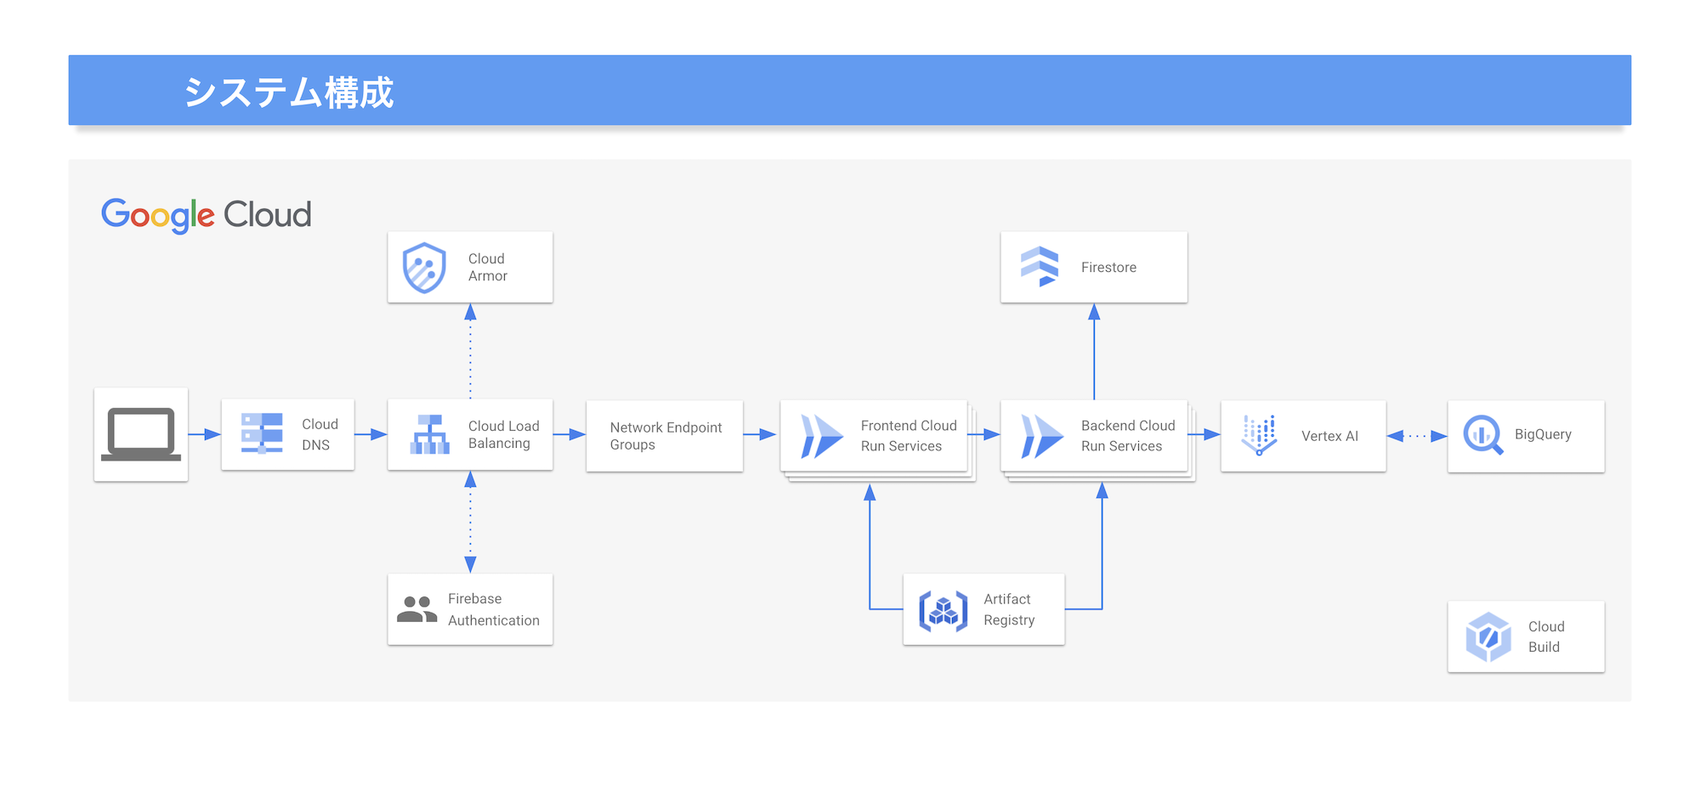
Task: Select the Firestore icon
Action: (x=1039, y=267)
